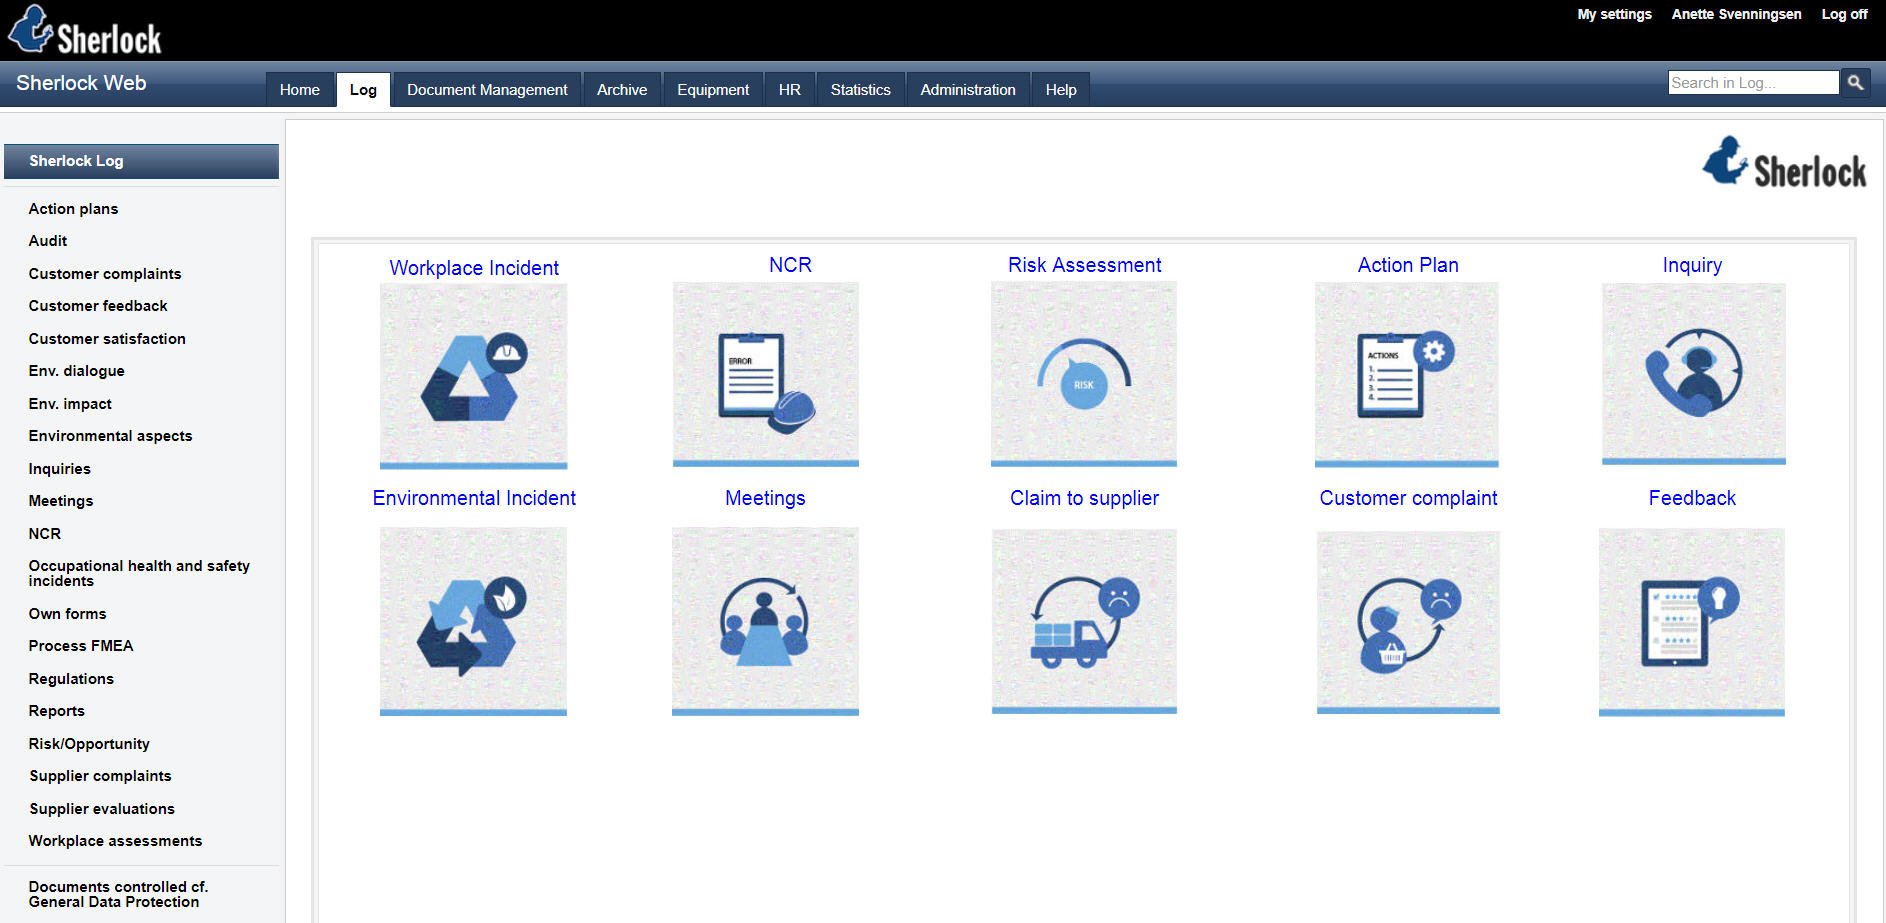Open Regulations in sidebar

71,679
